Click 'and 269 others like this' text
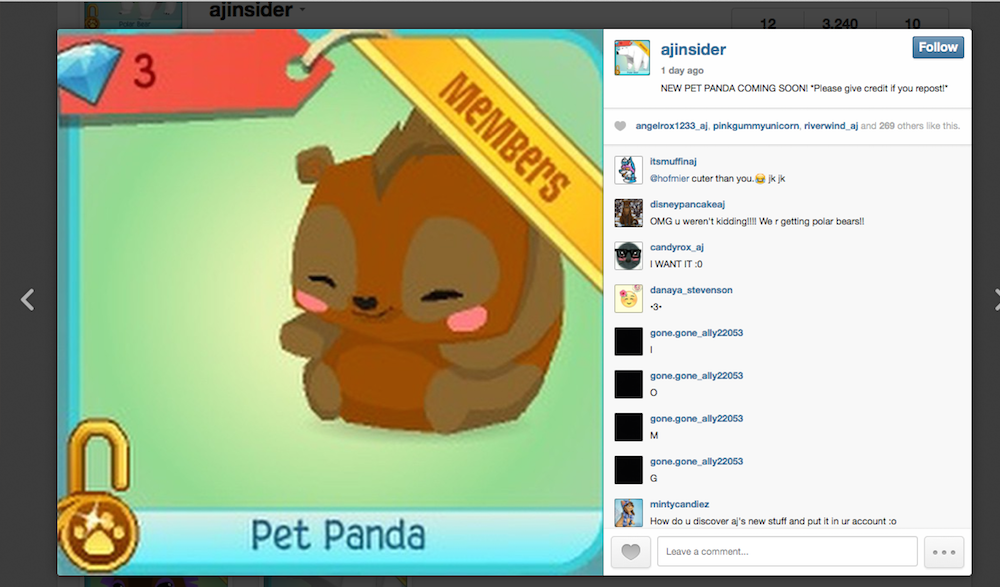The image size is (1000, 587). pos(910,126)
